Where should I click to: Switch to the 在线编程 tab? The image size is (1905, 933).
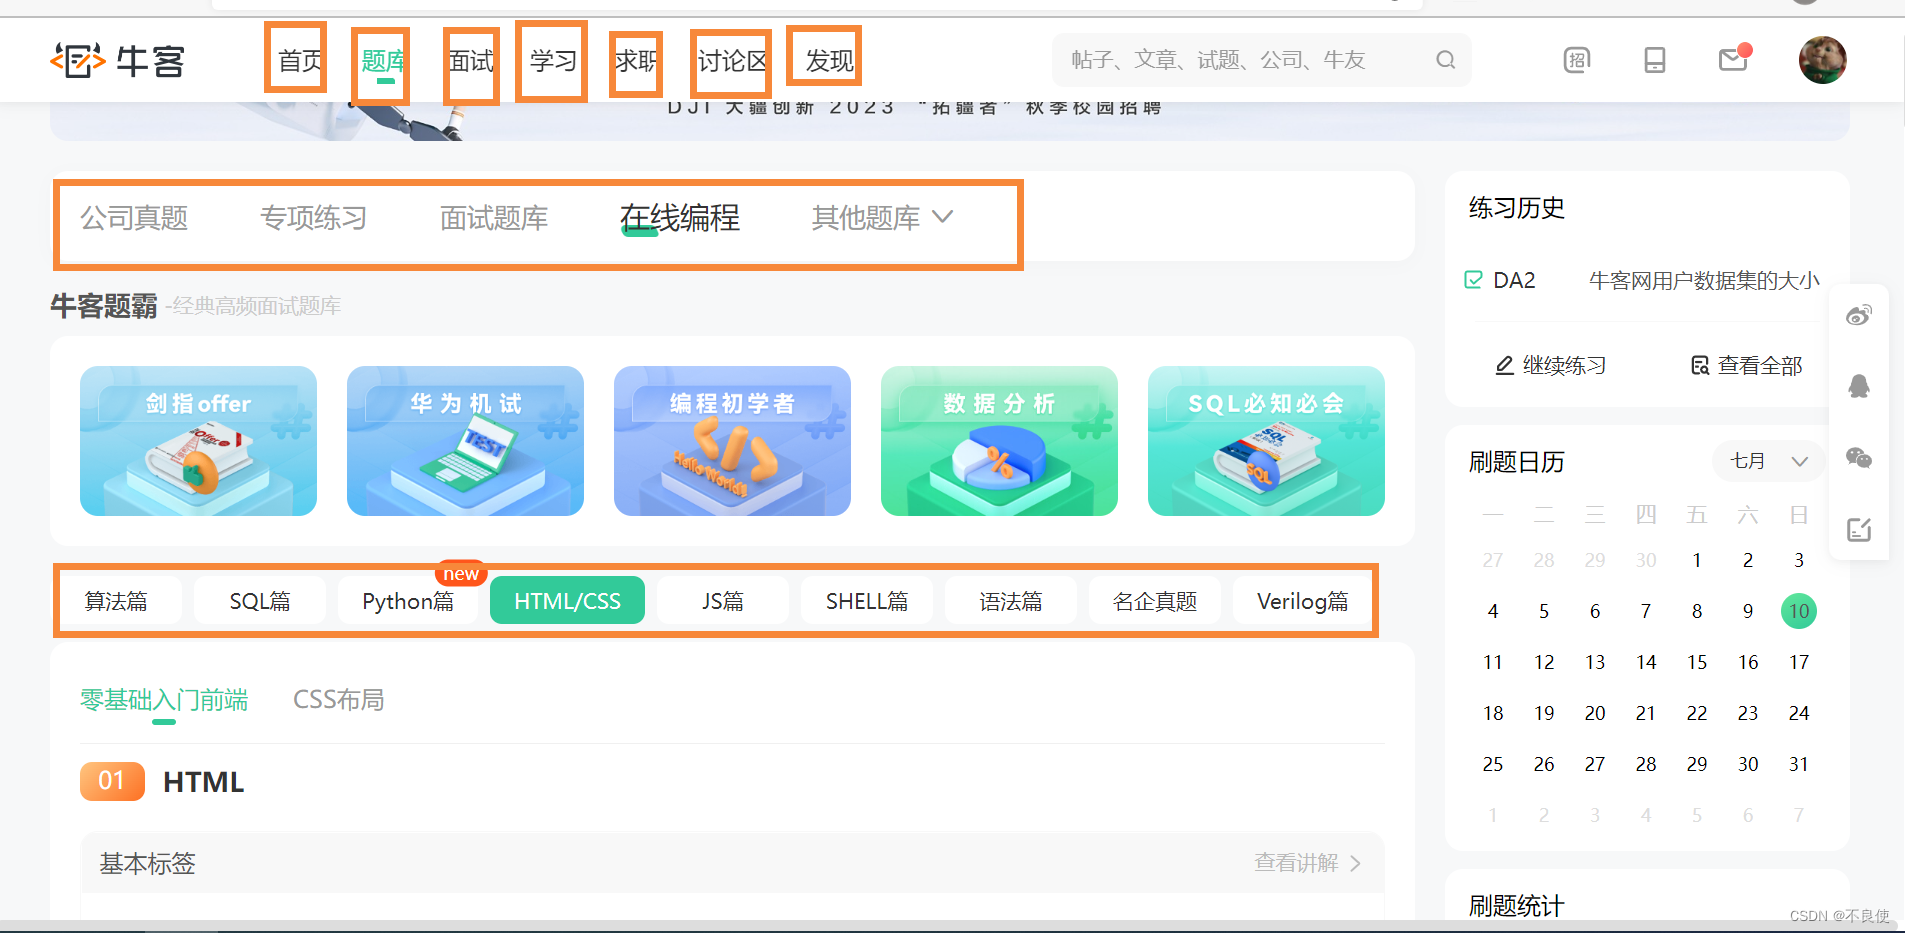point(679,218)
